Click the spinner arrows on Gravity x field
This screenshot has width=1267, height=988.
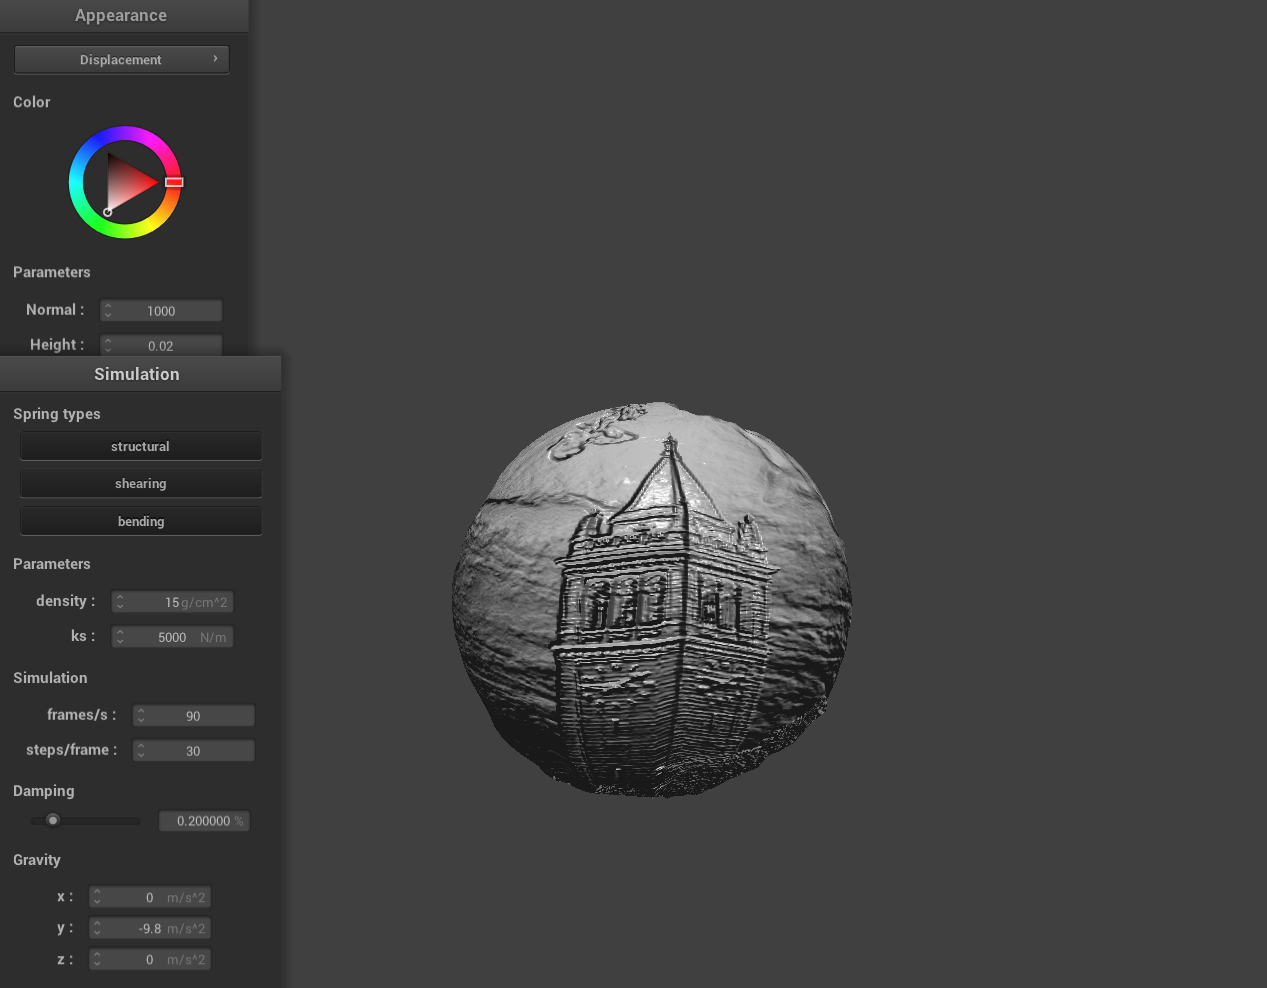(97, 898)
